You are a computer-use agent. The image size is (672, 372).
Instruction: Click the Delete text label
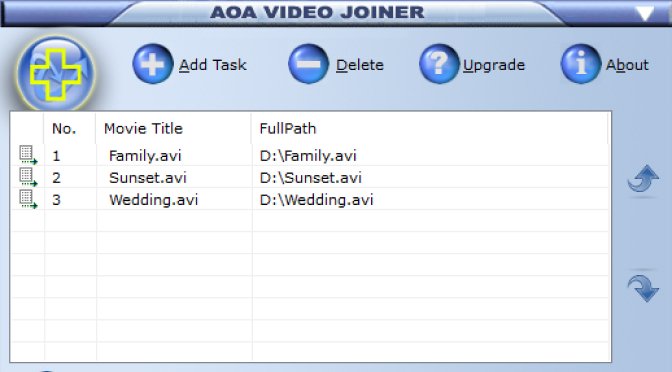(360, 65)
